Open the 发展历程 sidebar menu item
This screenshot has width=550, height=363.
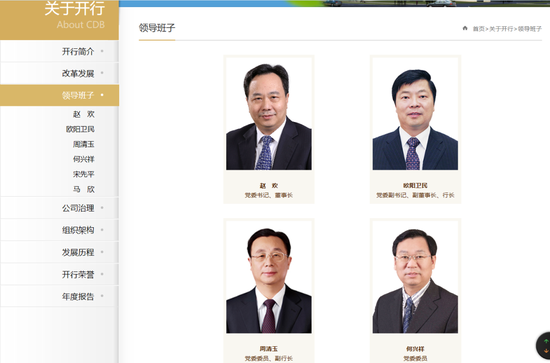coord(59,252)
